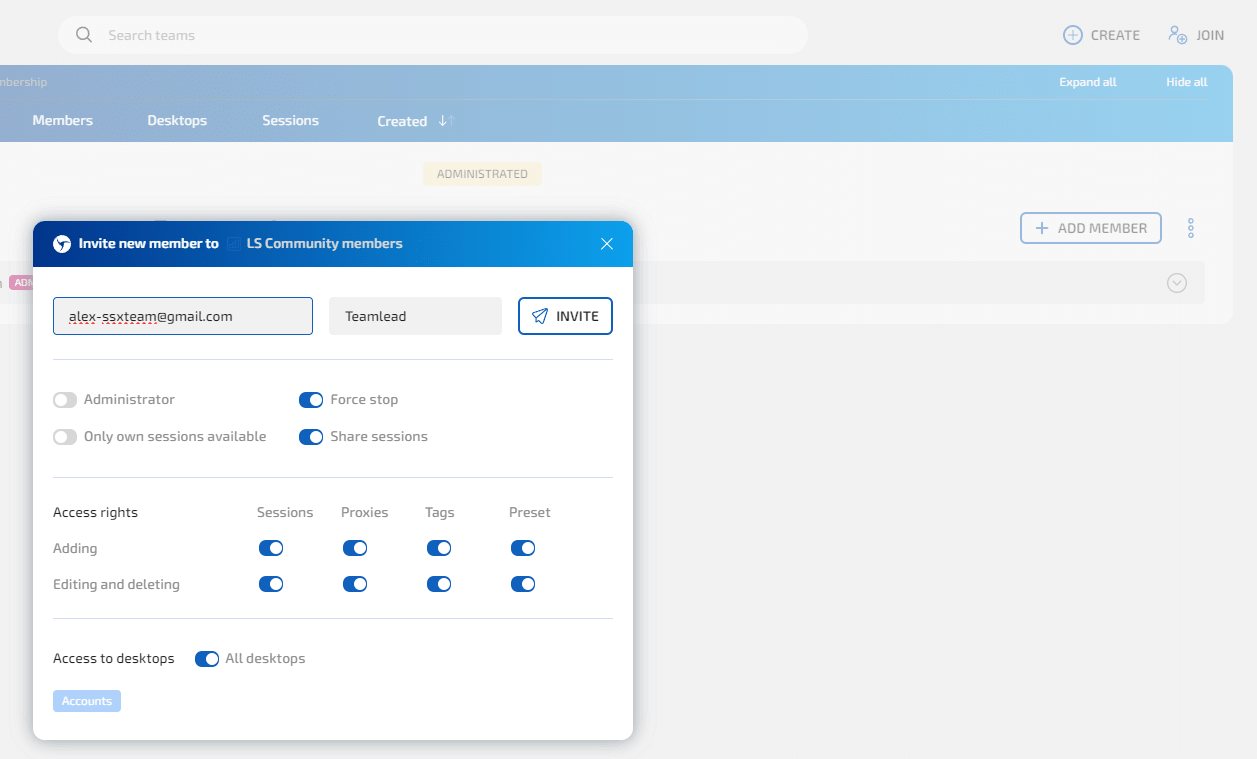Toggle Only own sessions available
Viewport: 1257px width, 759px height.
click(x=65, y=437)
